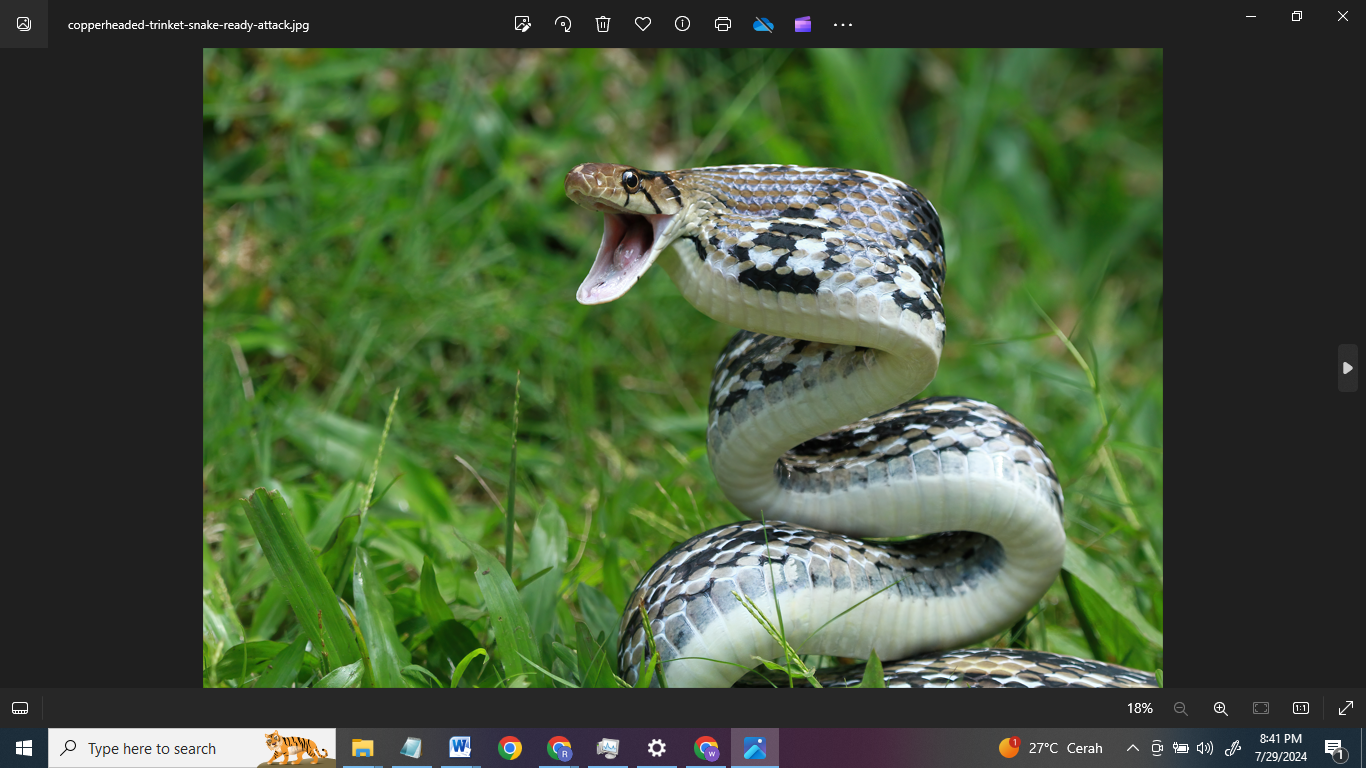Open the notification center in the taskbar
Viewport: 1366px width, 768px height.
[1334, 748]
